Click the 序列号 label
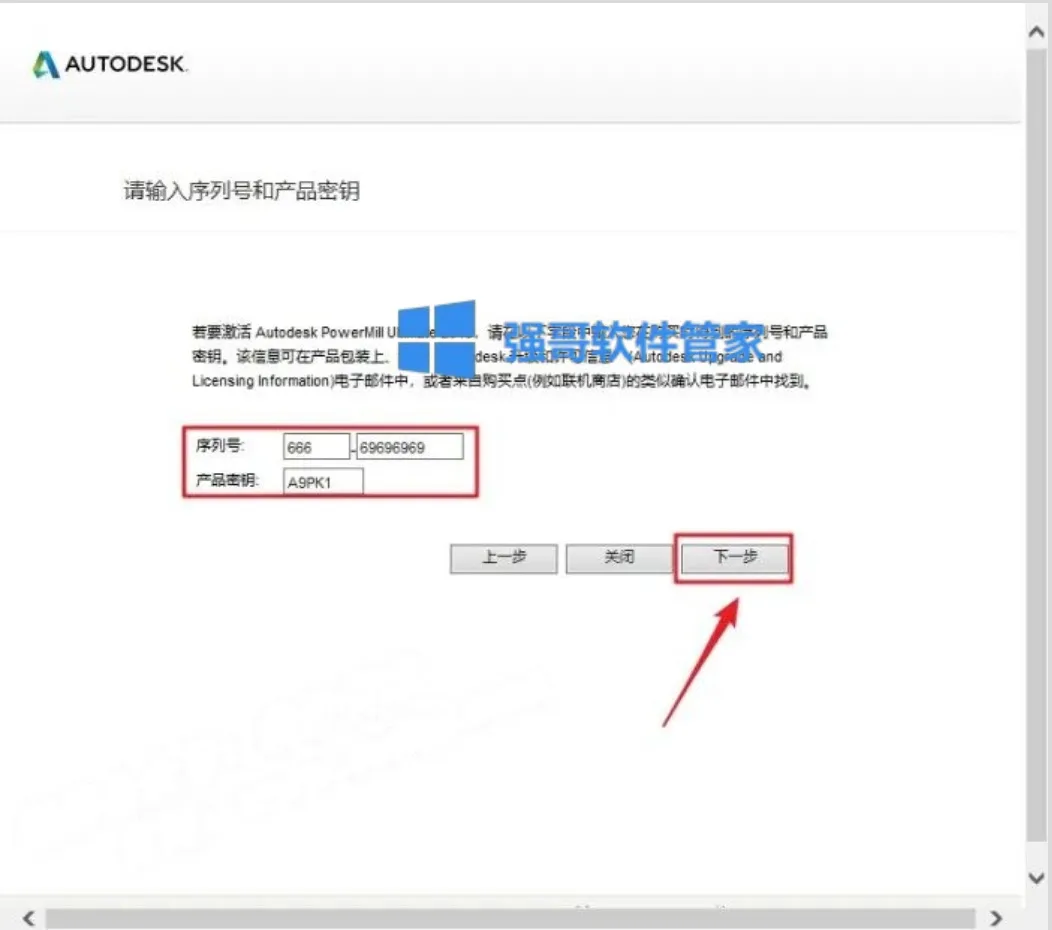 coord(220,445)
